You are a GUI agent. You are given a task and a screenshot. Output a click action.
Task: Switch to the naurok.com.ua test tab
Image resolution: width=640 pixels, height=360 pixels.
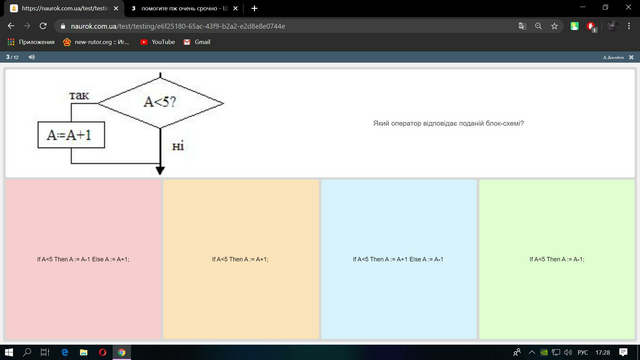click(x=64, y=9)
